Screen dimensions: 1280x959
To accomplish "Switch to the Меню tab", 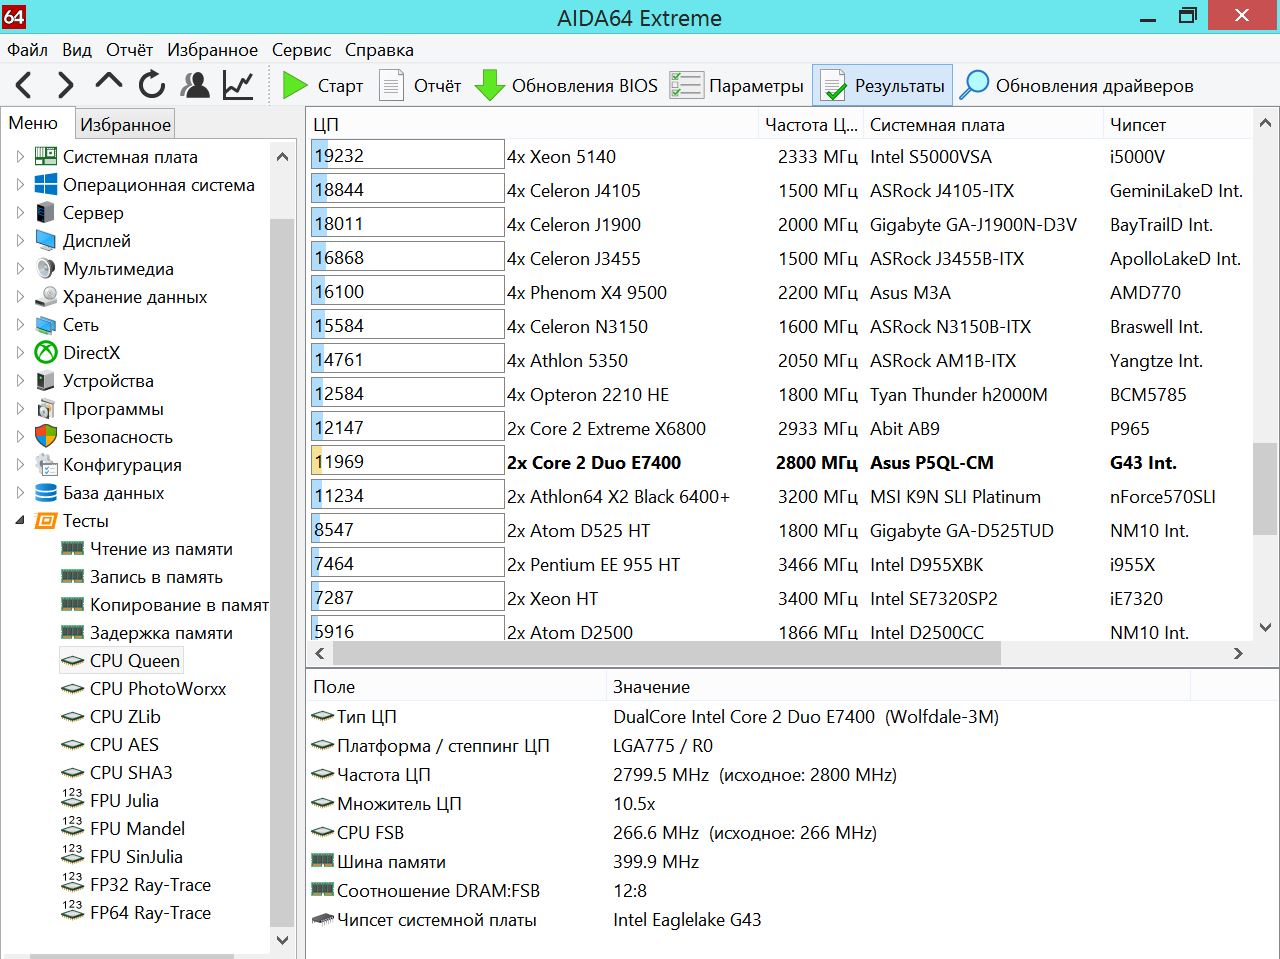I will 33,123.
